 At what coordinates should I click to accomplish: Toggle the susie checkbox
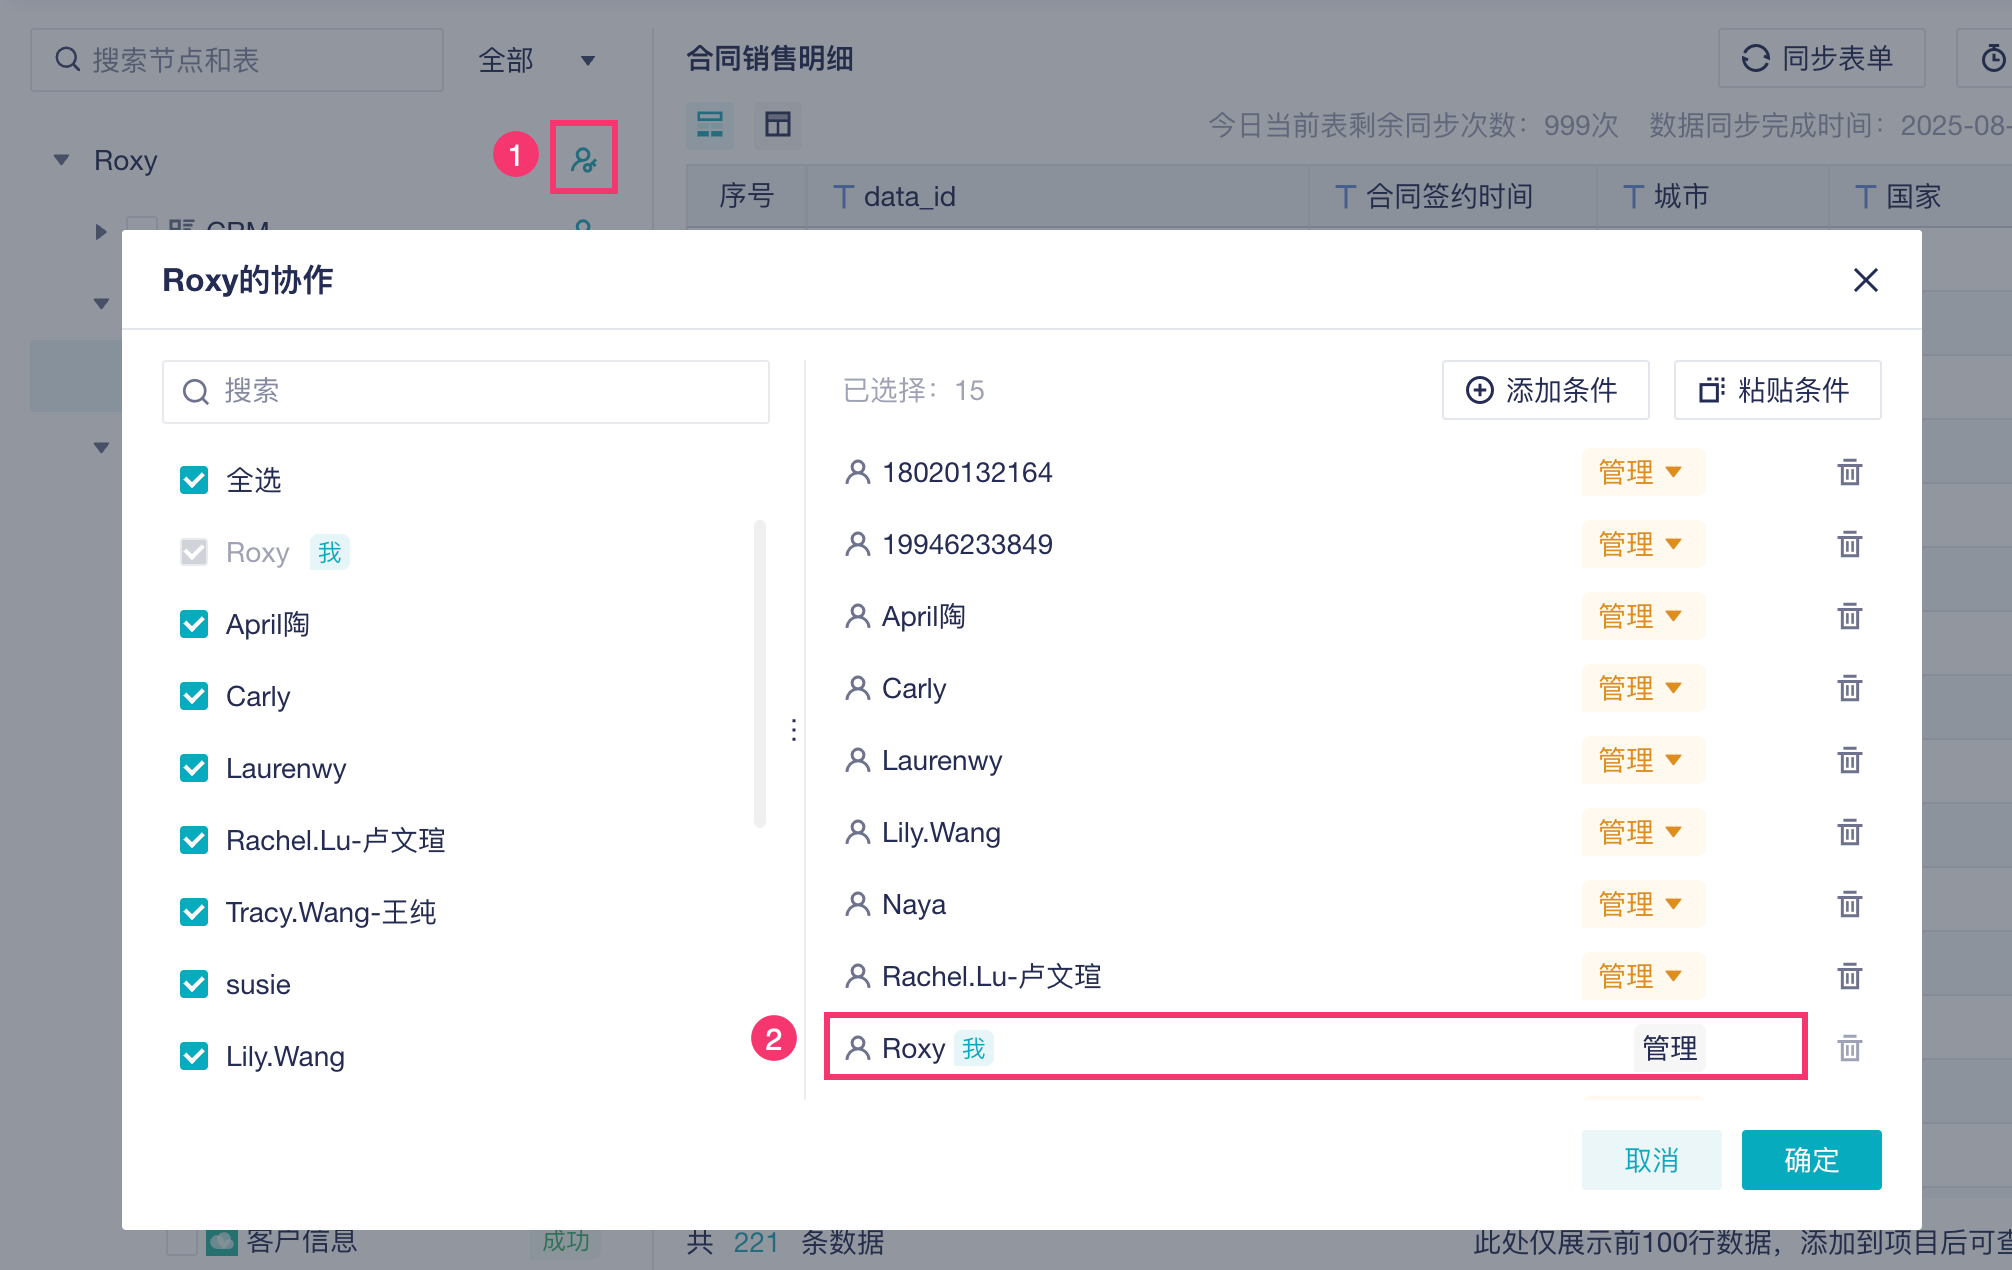point(194,984)
